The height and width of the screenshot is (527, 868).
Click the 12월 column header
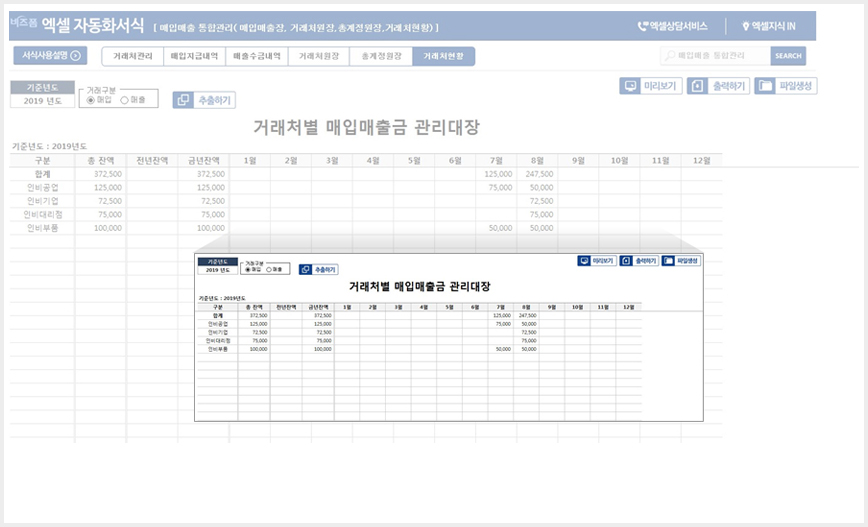point(702,161)
